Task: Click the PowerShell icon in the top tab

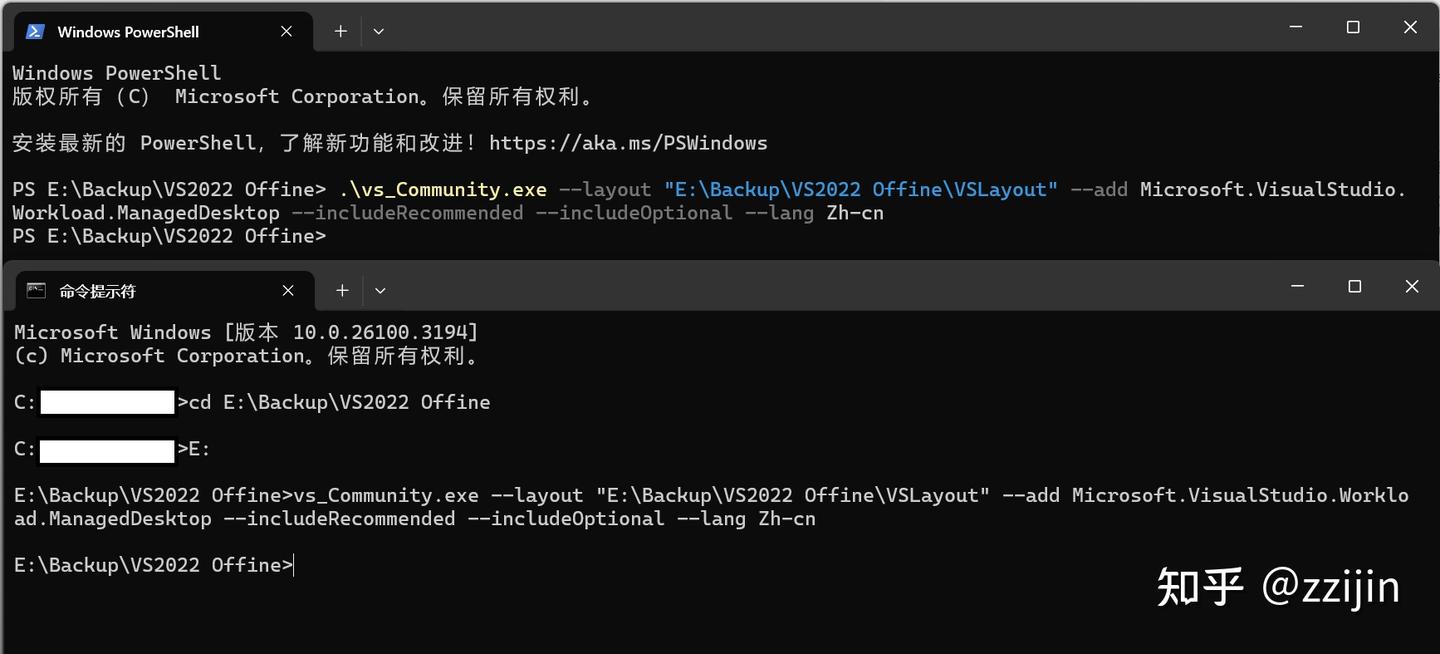Action: click(35, 31)
